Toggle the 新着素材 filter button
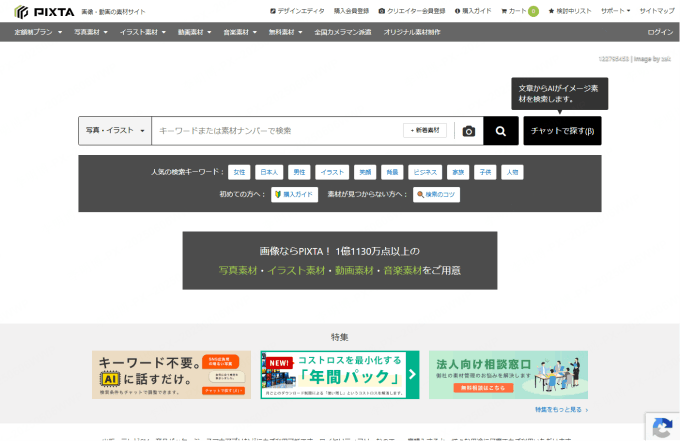This screenshot has height=441, width=680. [425, 131]
